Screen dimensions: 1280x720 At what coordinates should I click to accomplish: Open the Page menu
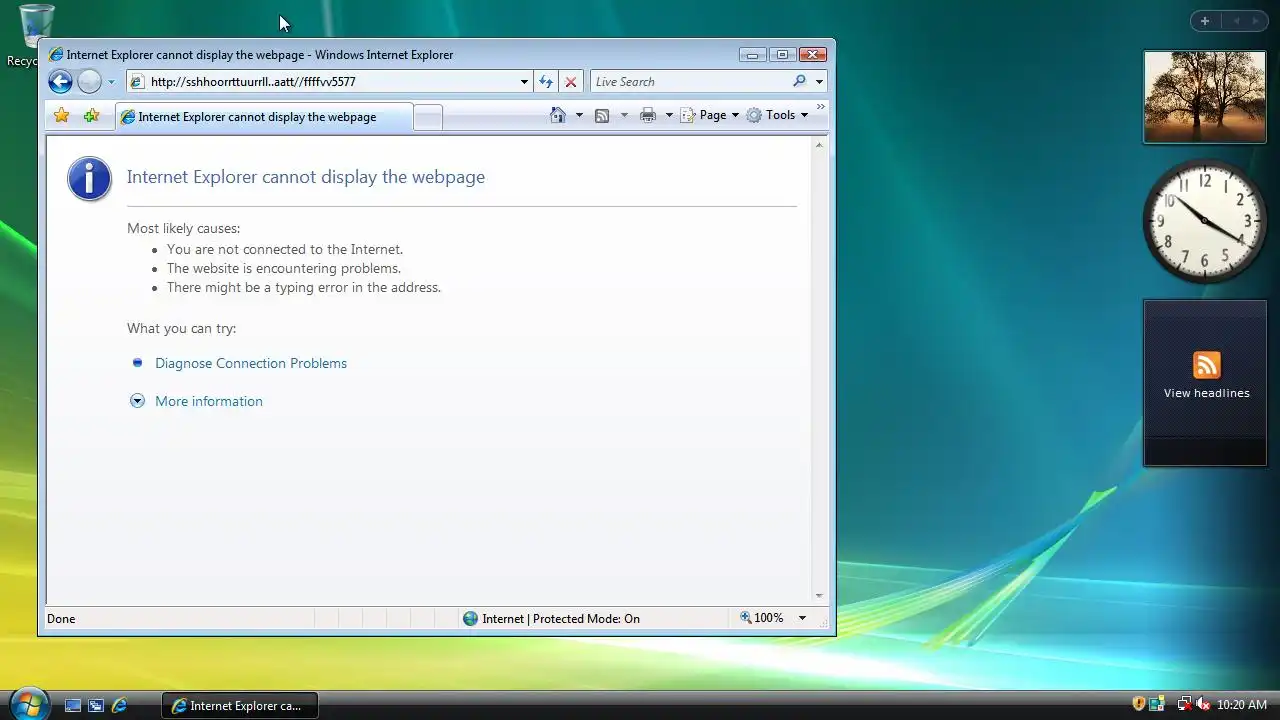710,115
